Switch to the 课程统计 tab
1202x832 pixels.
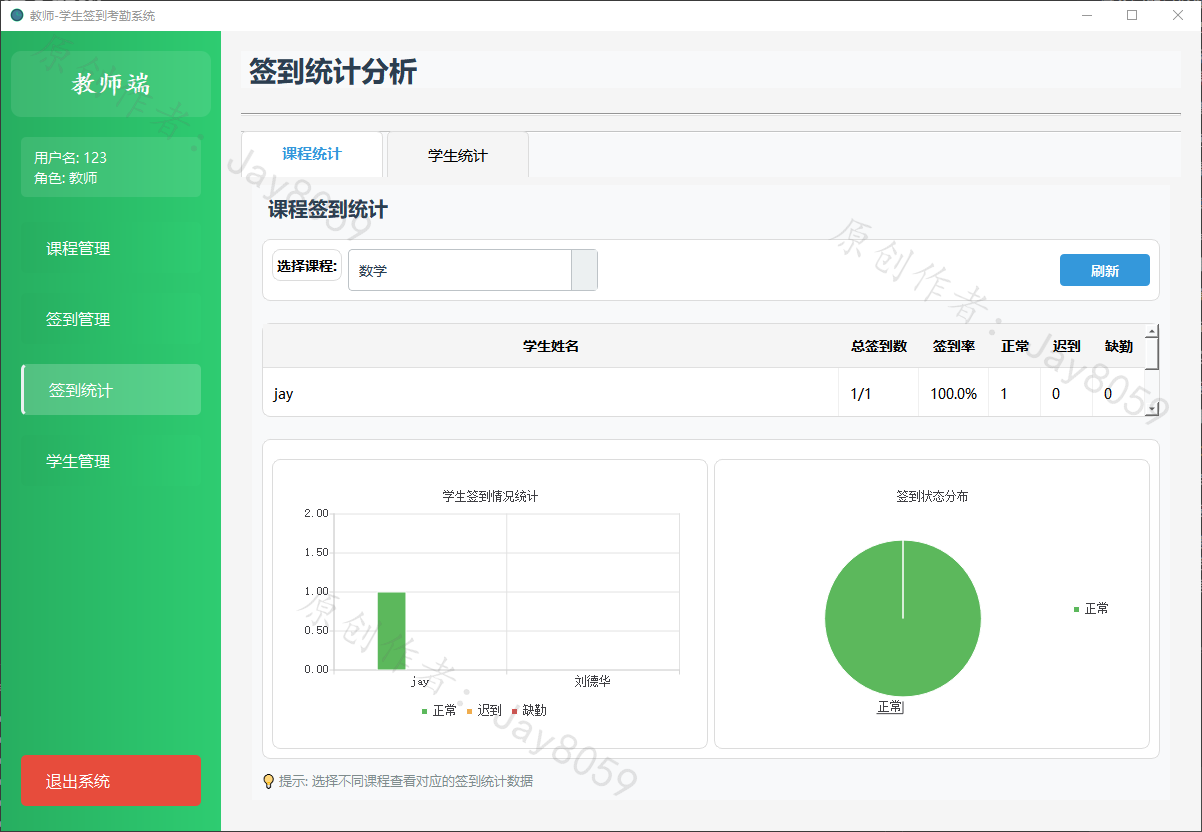pos(312,154)
